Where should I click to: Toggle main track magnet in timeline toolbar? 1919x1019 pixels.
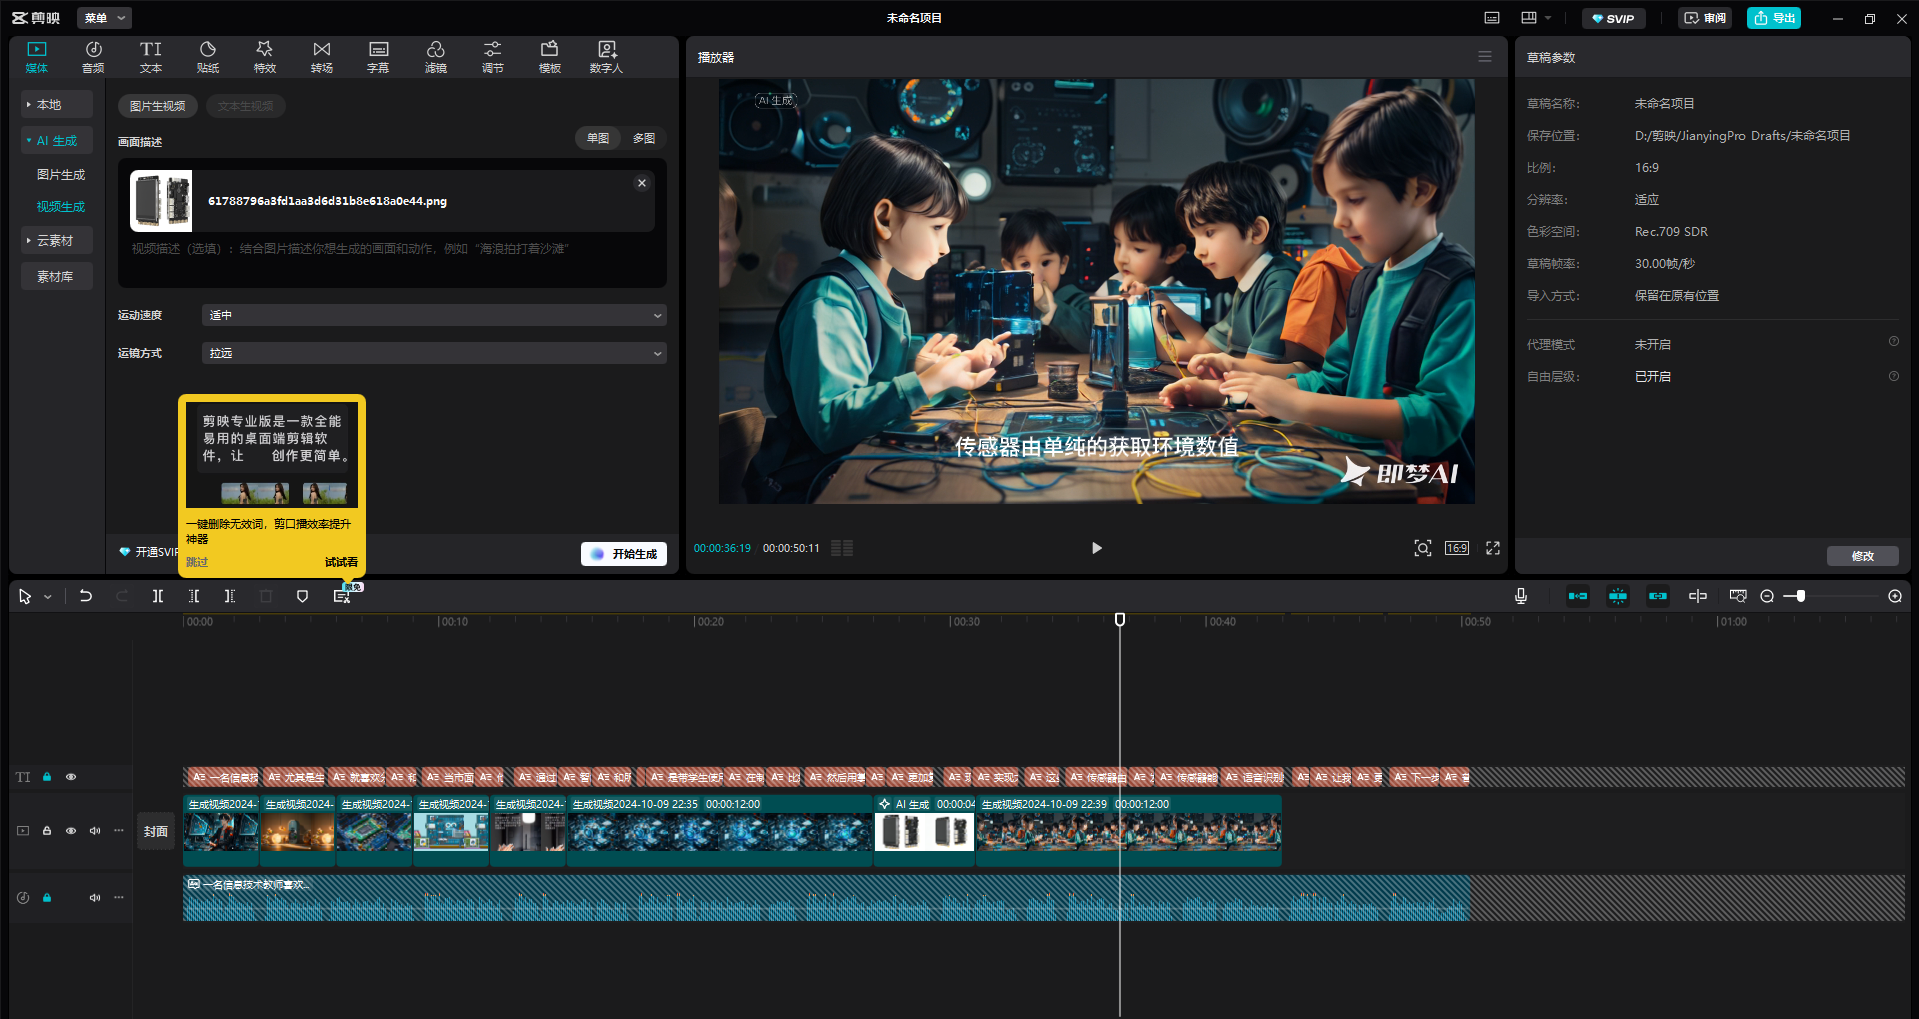pyautogui.click(x=1578, y=596)
